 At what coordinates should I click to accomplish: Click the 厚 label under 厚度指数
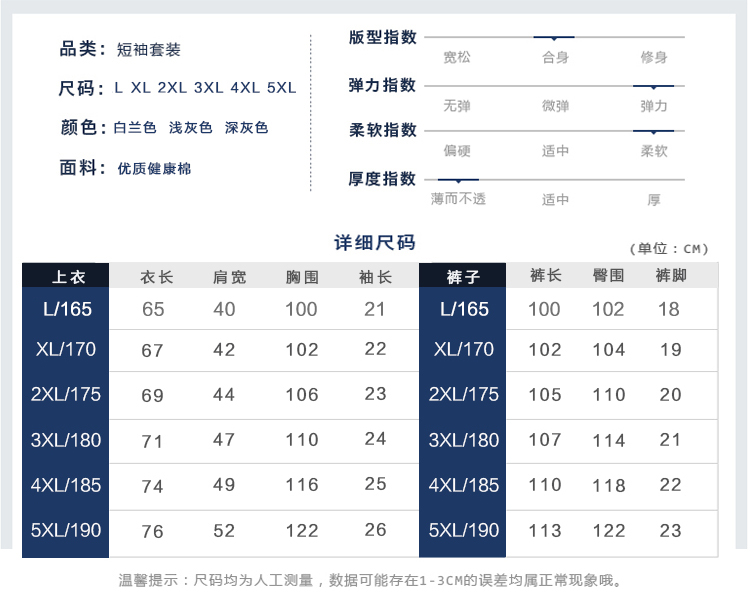coord(654,199)
